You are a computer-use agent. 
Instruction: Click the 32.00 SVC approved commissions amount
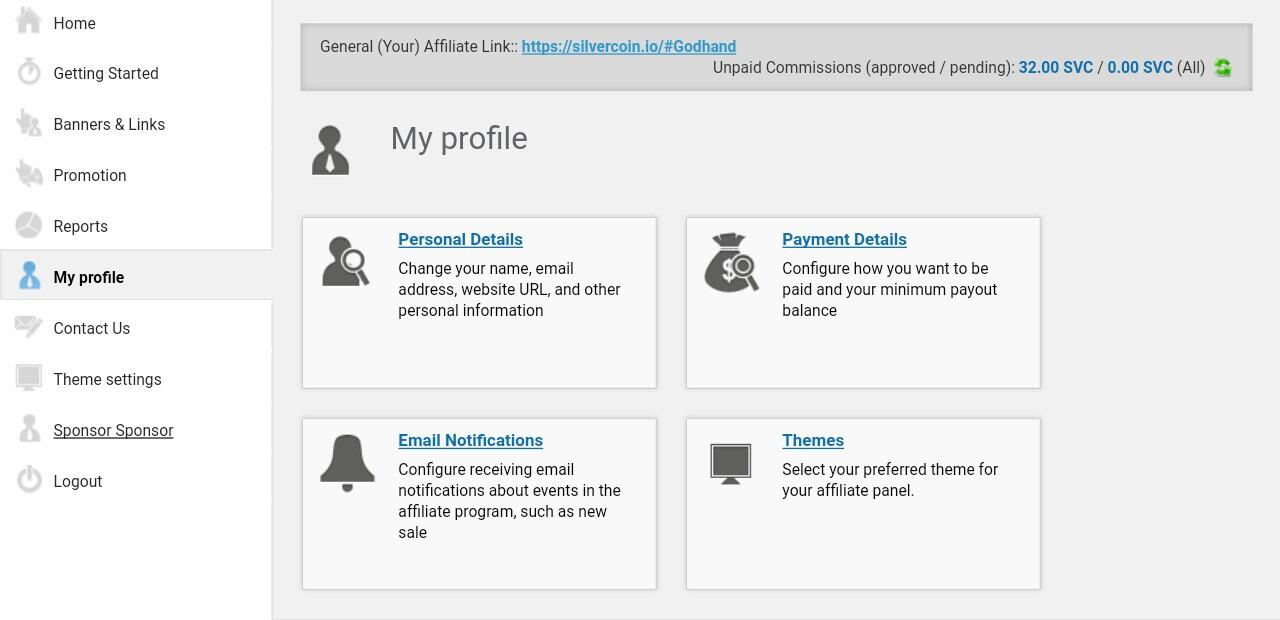(x=1055, y=67)
